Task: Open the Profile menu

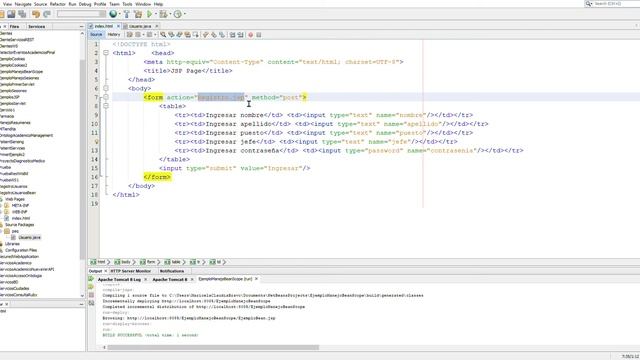Action: pyautogui.click(x=100, y=4)
